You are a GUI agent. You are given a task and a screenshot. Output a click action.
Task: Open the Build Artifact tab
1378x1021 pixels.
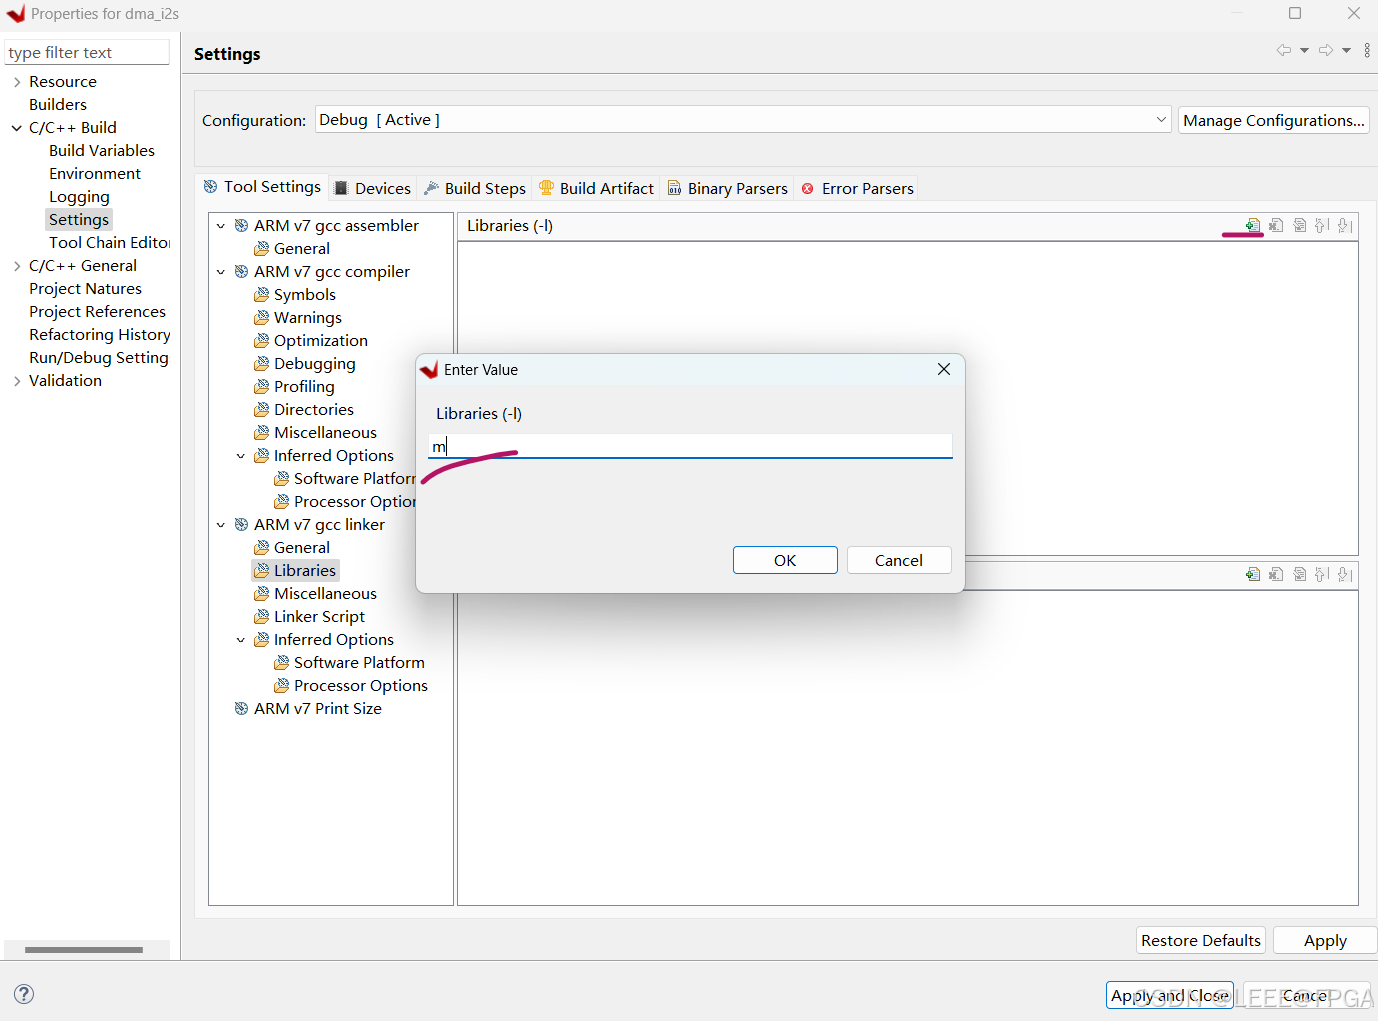[x=596, y=188]
